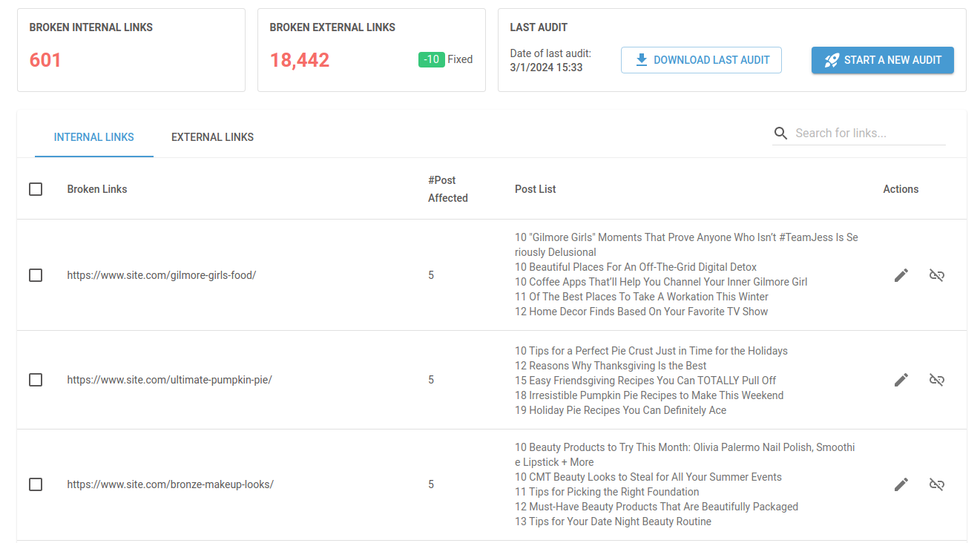980x543 pixels.
Task: Click unlink icon for gilmore-girls-food row
Action: click(937, 275)
